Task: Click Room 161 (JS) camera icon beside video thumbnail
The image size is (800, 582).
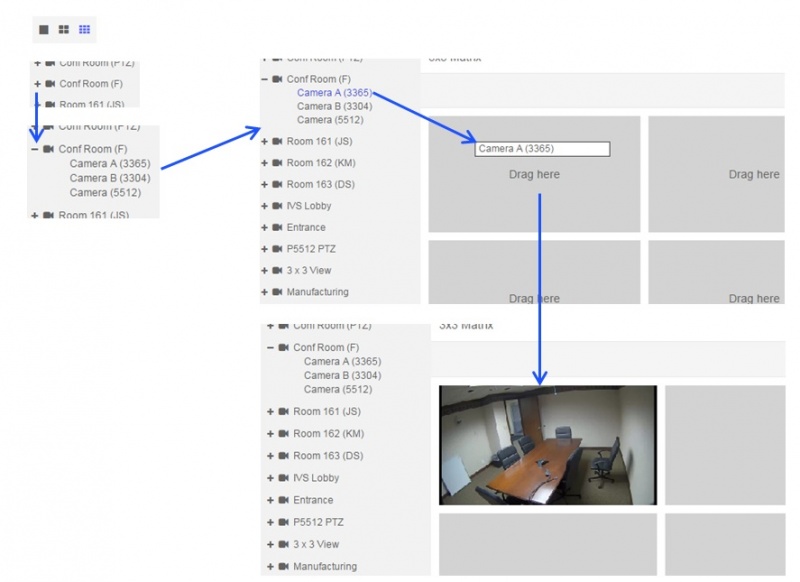Action: point(284,412)
